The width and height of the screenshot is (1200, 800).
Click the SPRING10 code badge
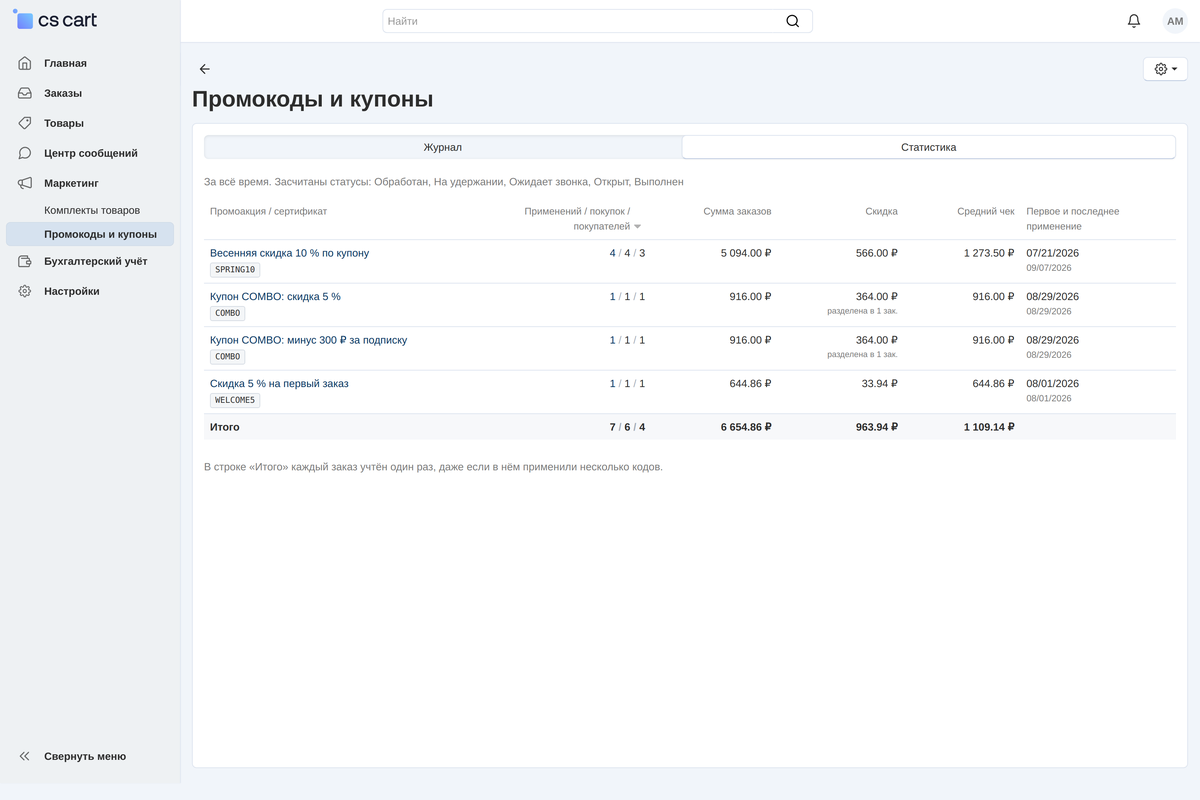(x=235, y=270)
